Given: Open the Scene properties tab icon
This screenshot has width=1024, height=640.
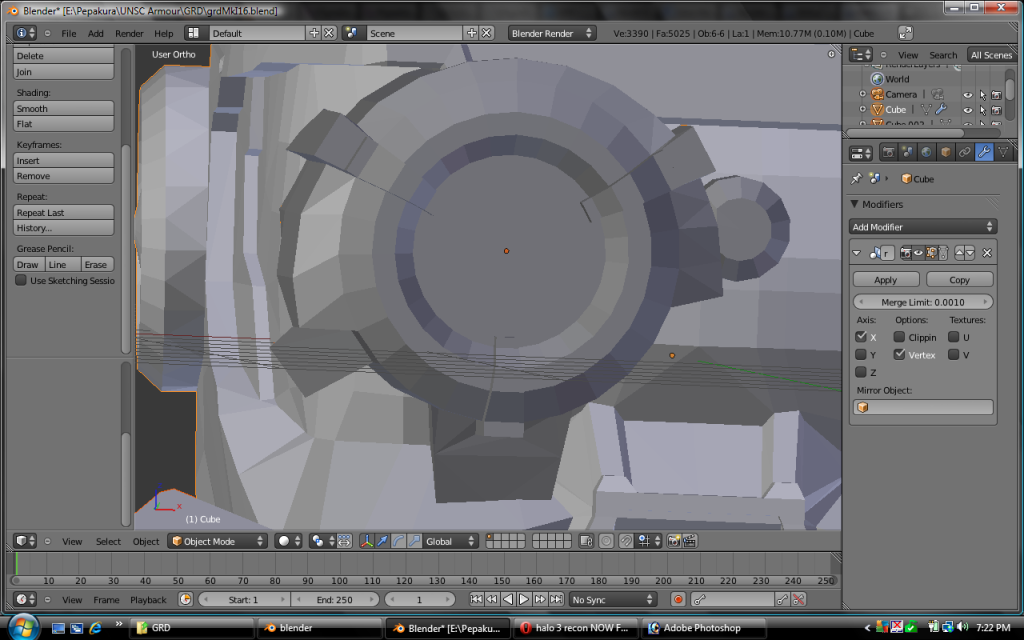Looking at the screenshot, I should click(x=907, y=152).
